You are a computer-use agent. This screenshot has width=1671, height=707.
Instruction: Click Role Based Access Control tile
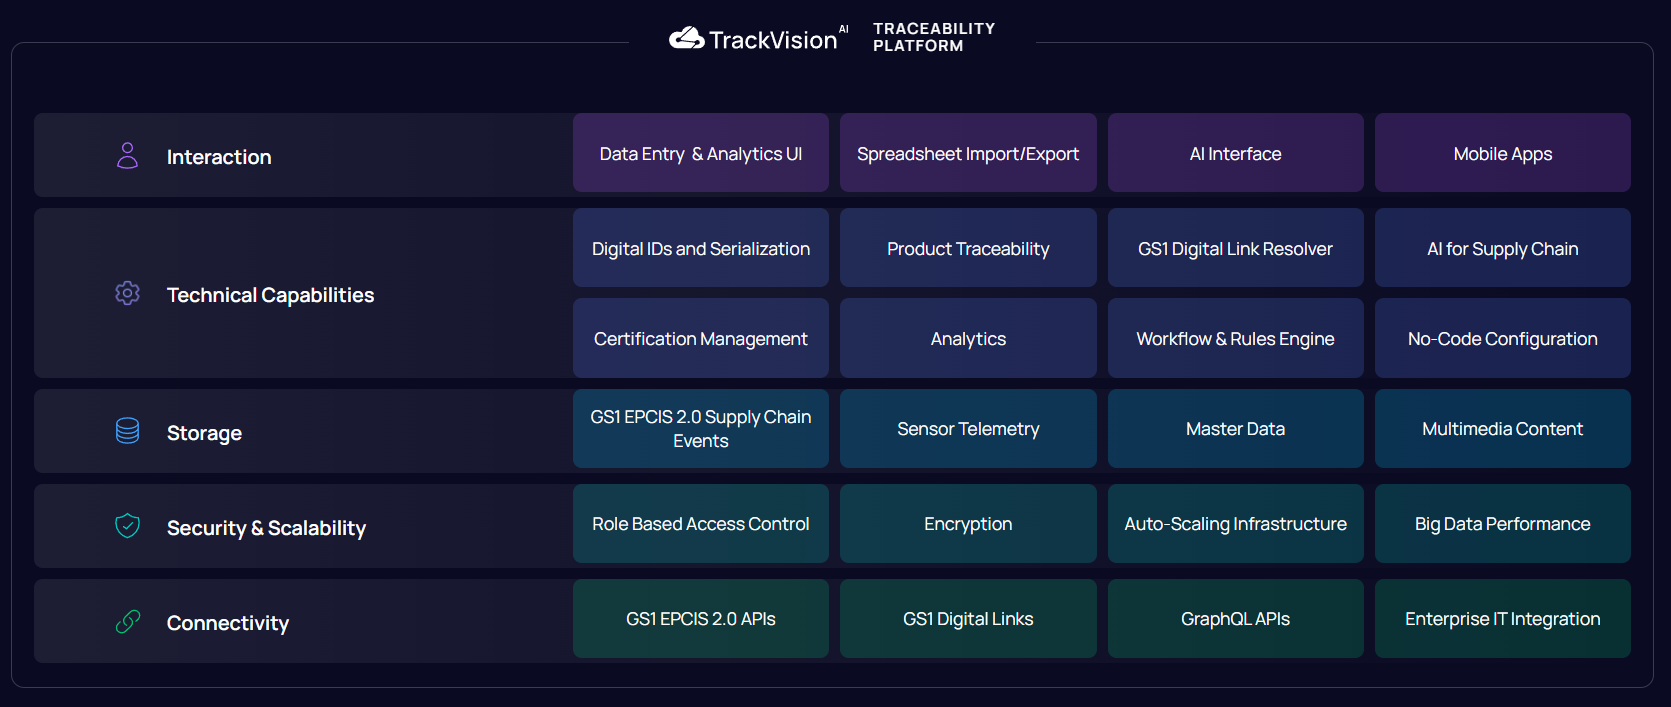click(700, 523)
